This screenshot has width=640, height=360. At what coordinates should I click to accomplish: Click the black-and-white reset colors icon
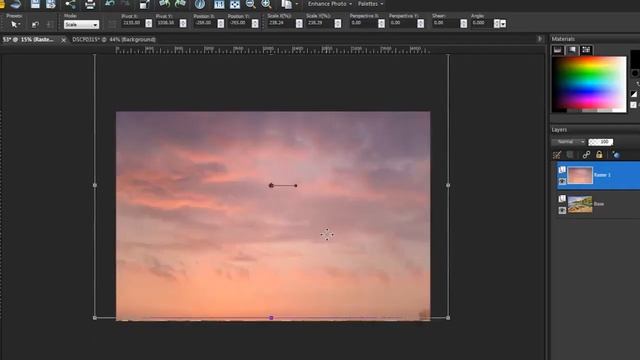[x=634, y=94]
